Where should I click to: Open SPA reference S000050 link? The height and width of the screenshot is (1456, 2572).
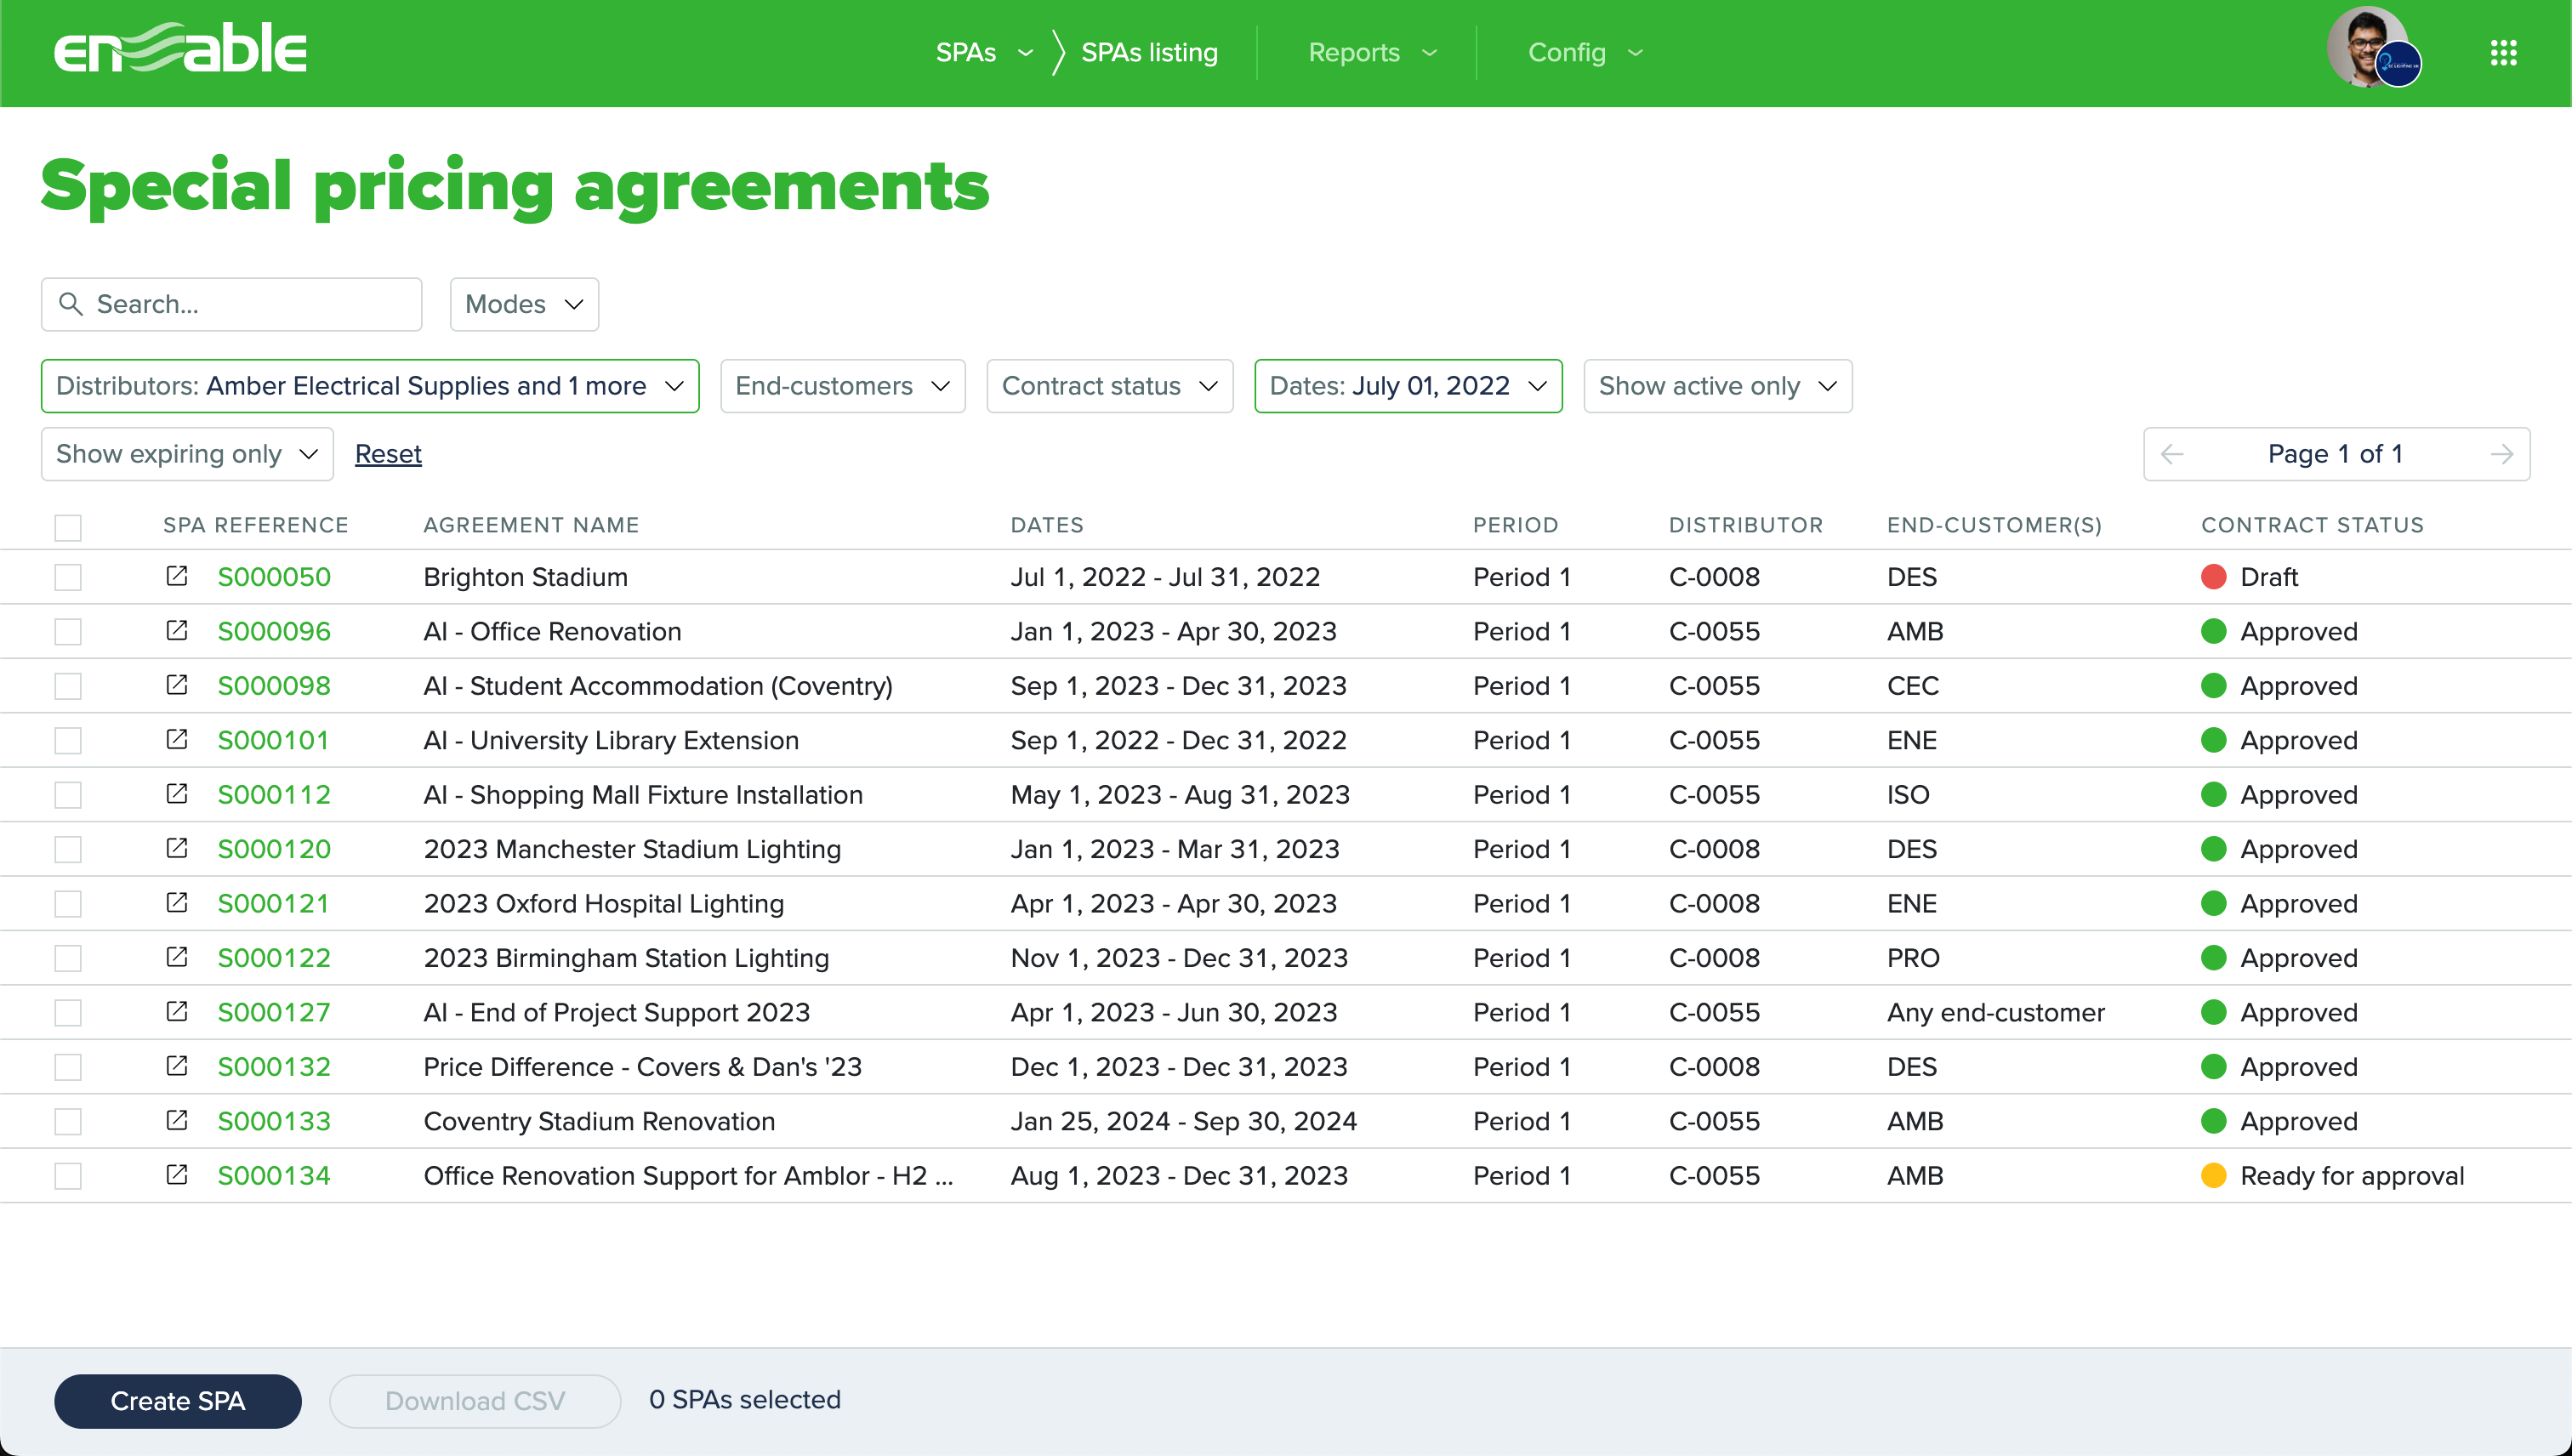(274, 577)
